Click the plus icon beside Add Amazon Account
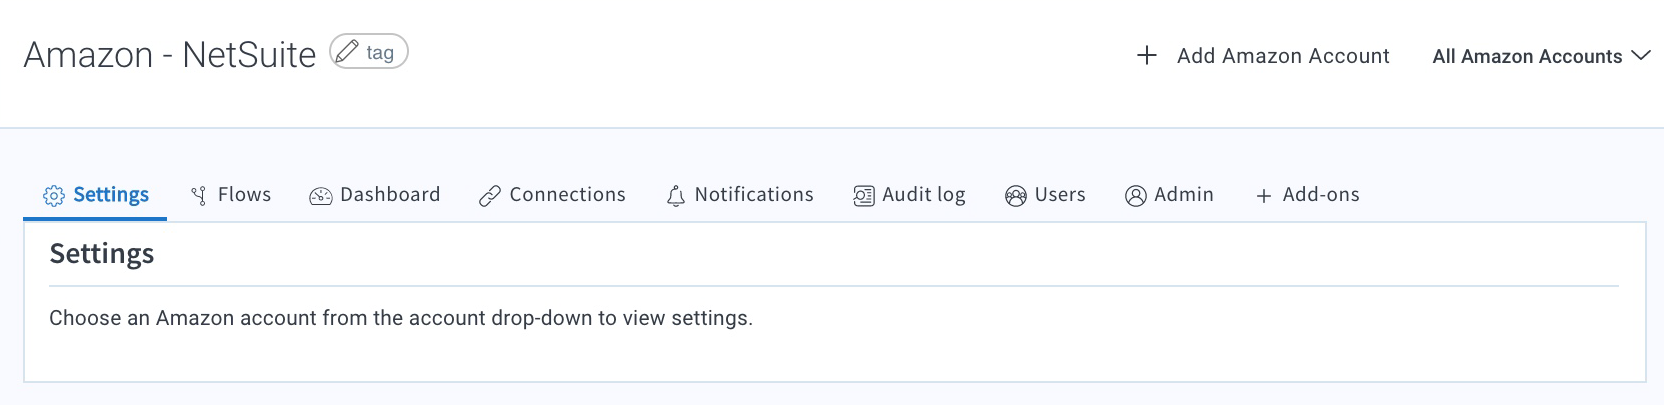Image resolution: width=1664 pixels, height=405 pixels. pyautogui.click(x=1147, y=55)
